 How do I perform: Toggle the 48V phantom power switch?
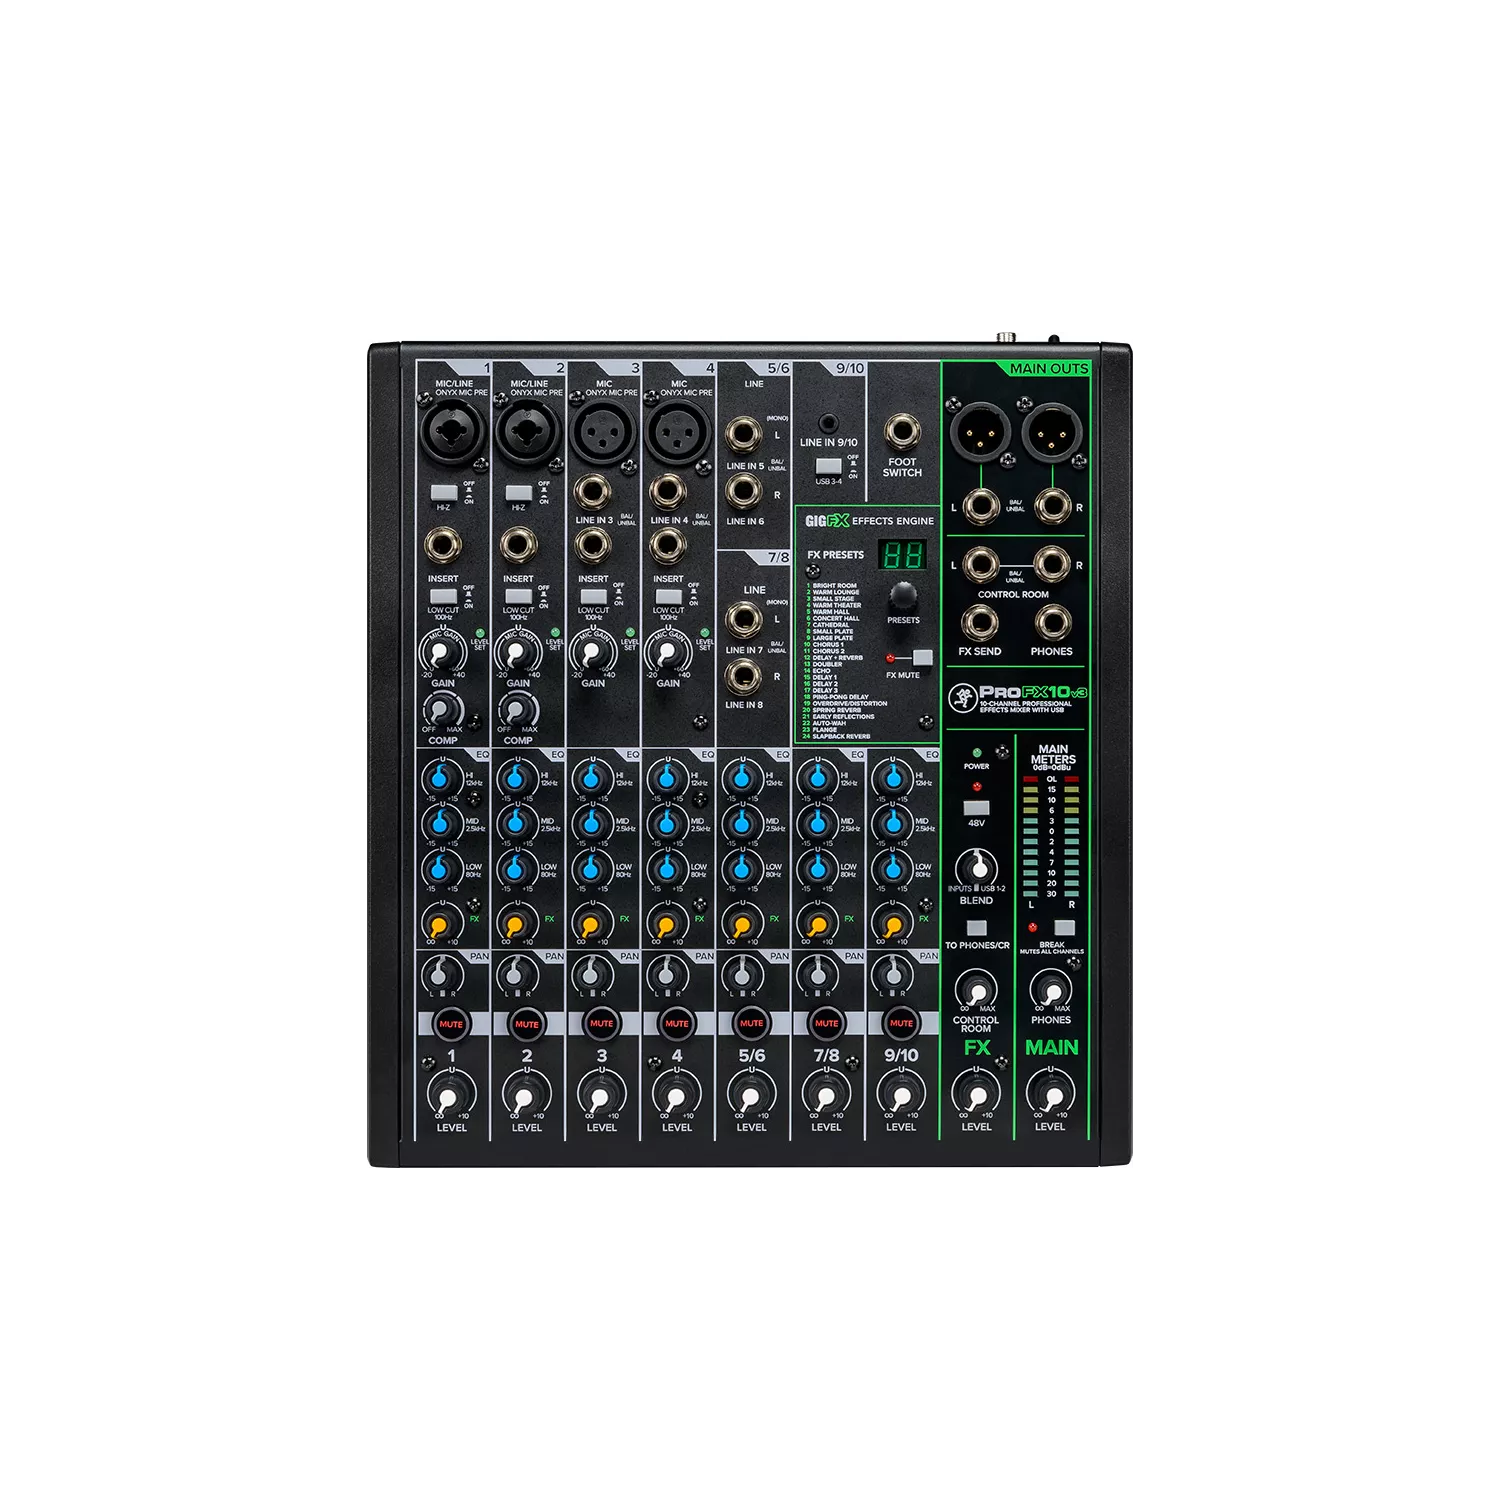976,808
